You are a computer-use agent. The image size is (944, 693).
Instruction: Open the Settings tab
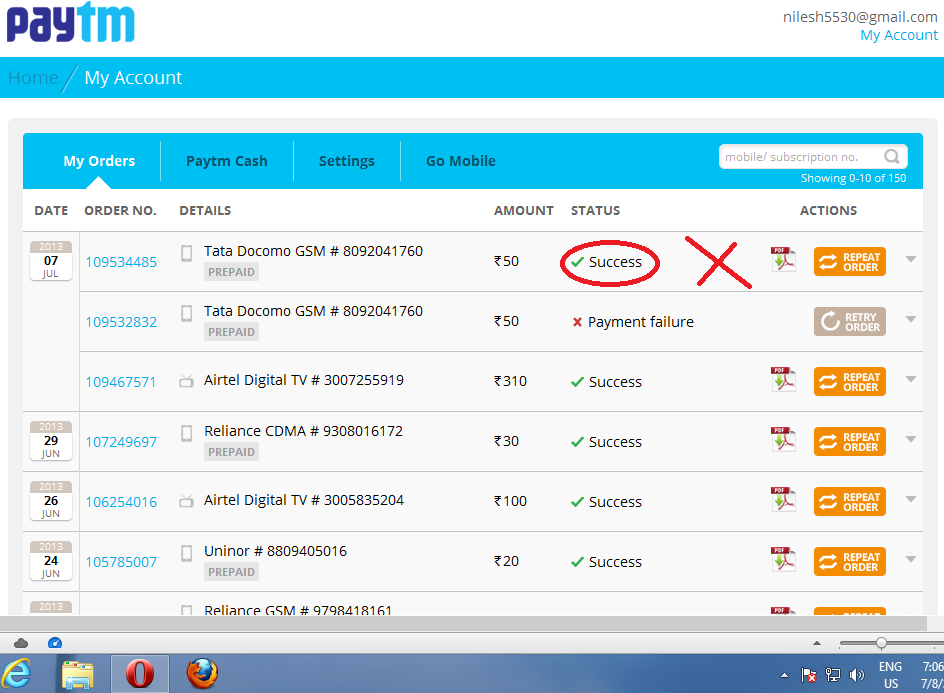point(346,161)
